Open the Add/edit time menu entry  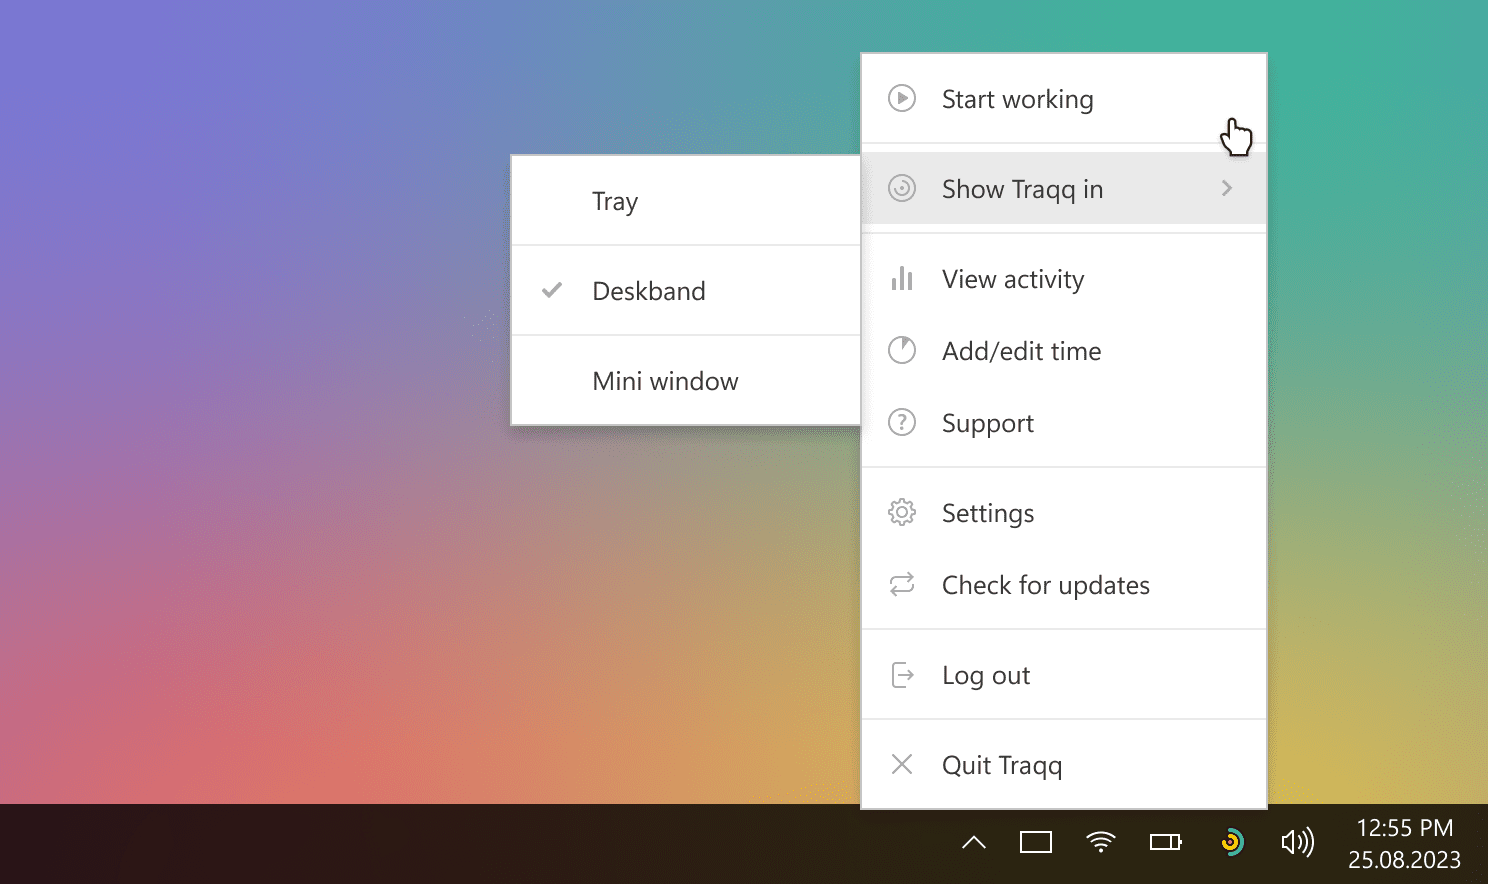(x=1064, y=351)
